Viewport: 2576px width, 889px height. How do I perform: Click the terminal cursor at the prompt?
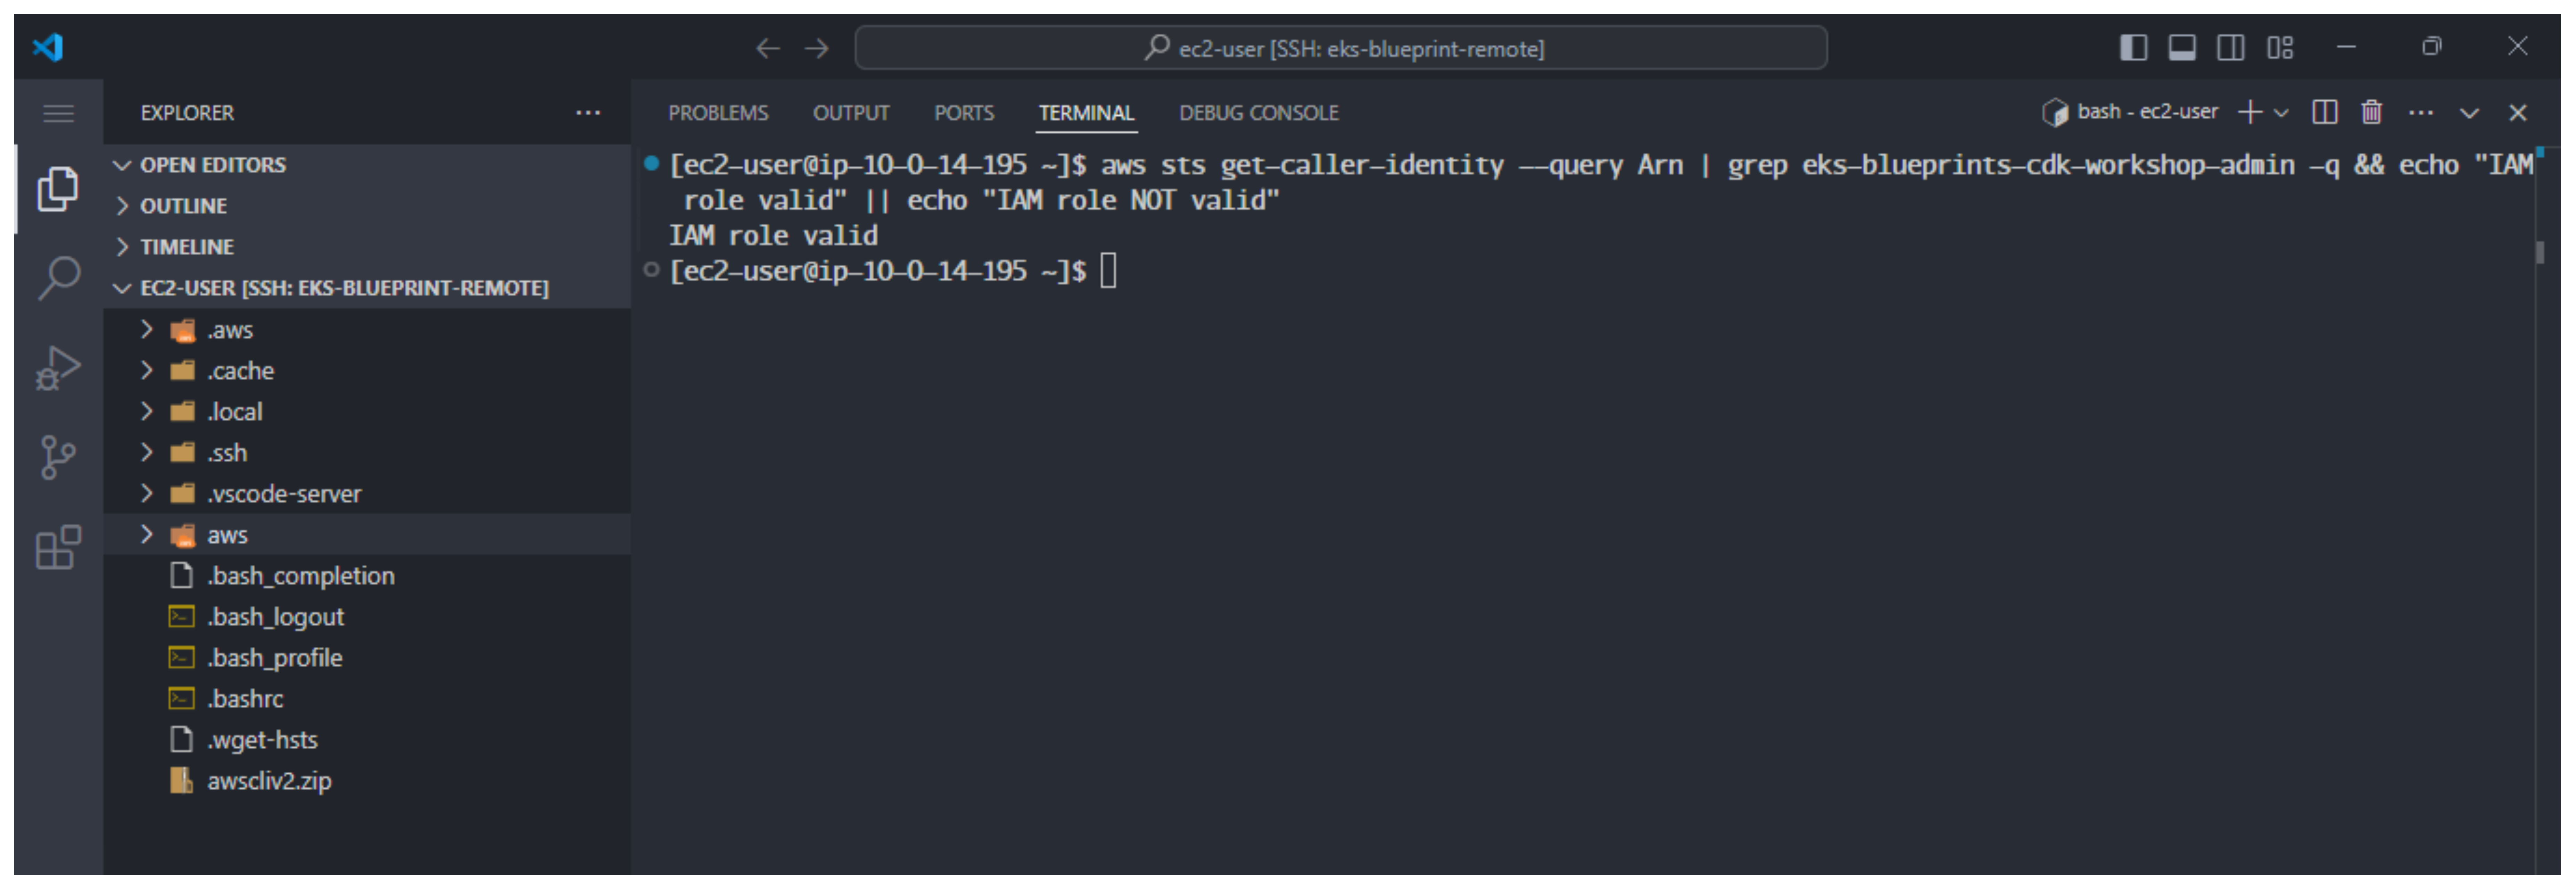[x=1108, y=271]
